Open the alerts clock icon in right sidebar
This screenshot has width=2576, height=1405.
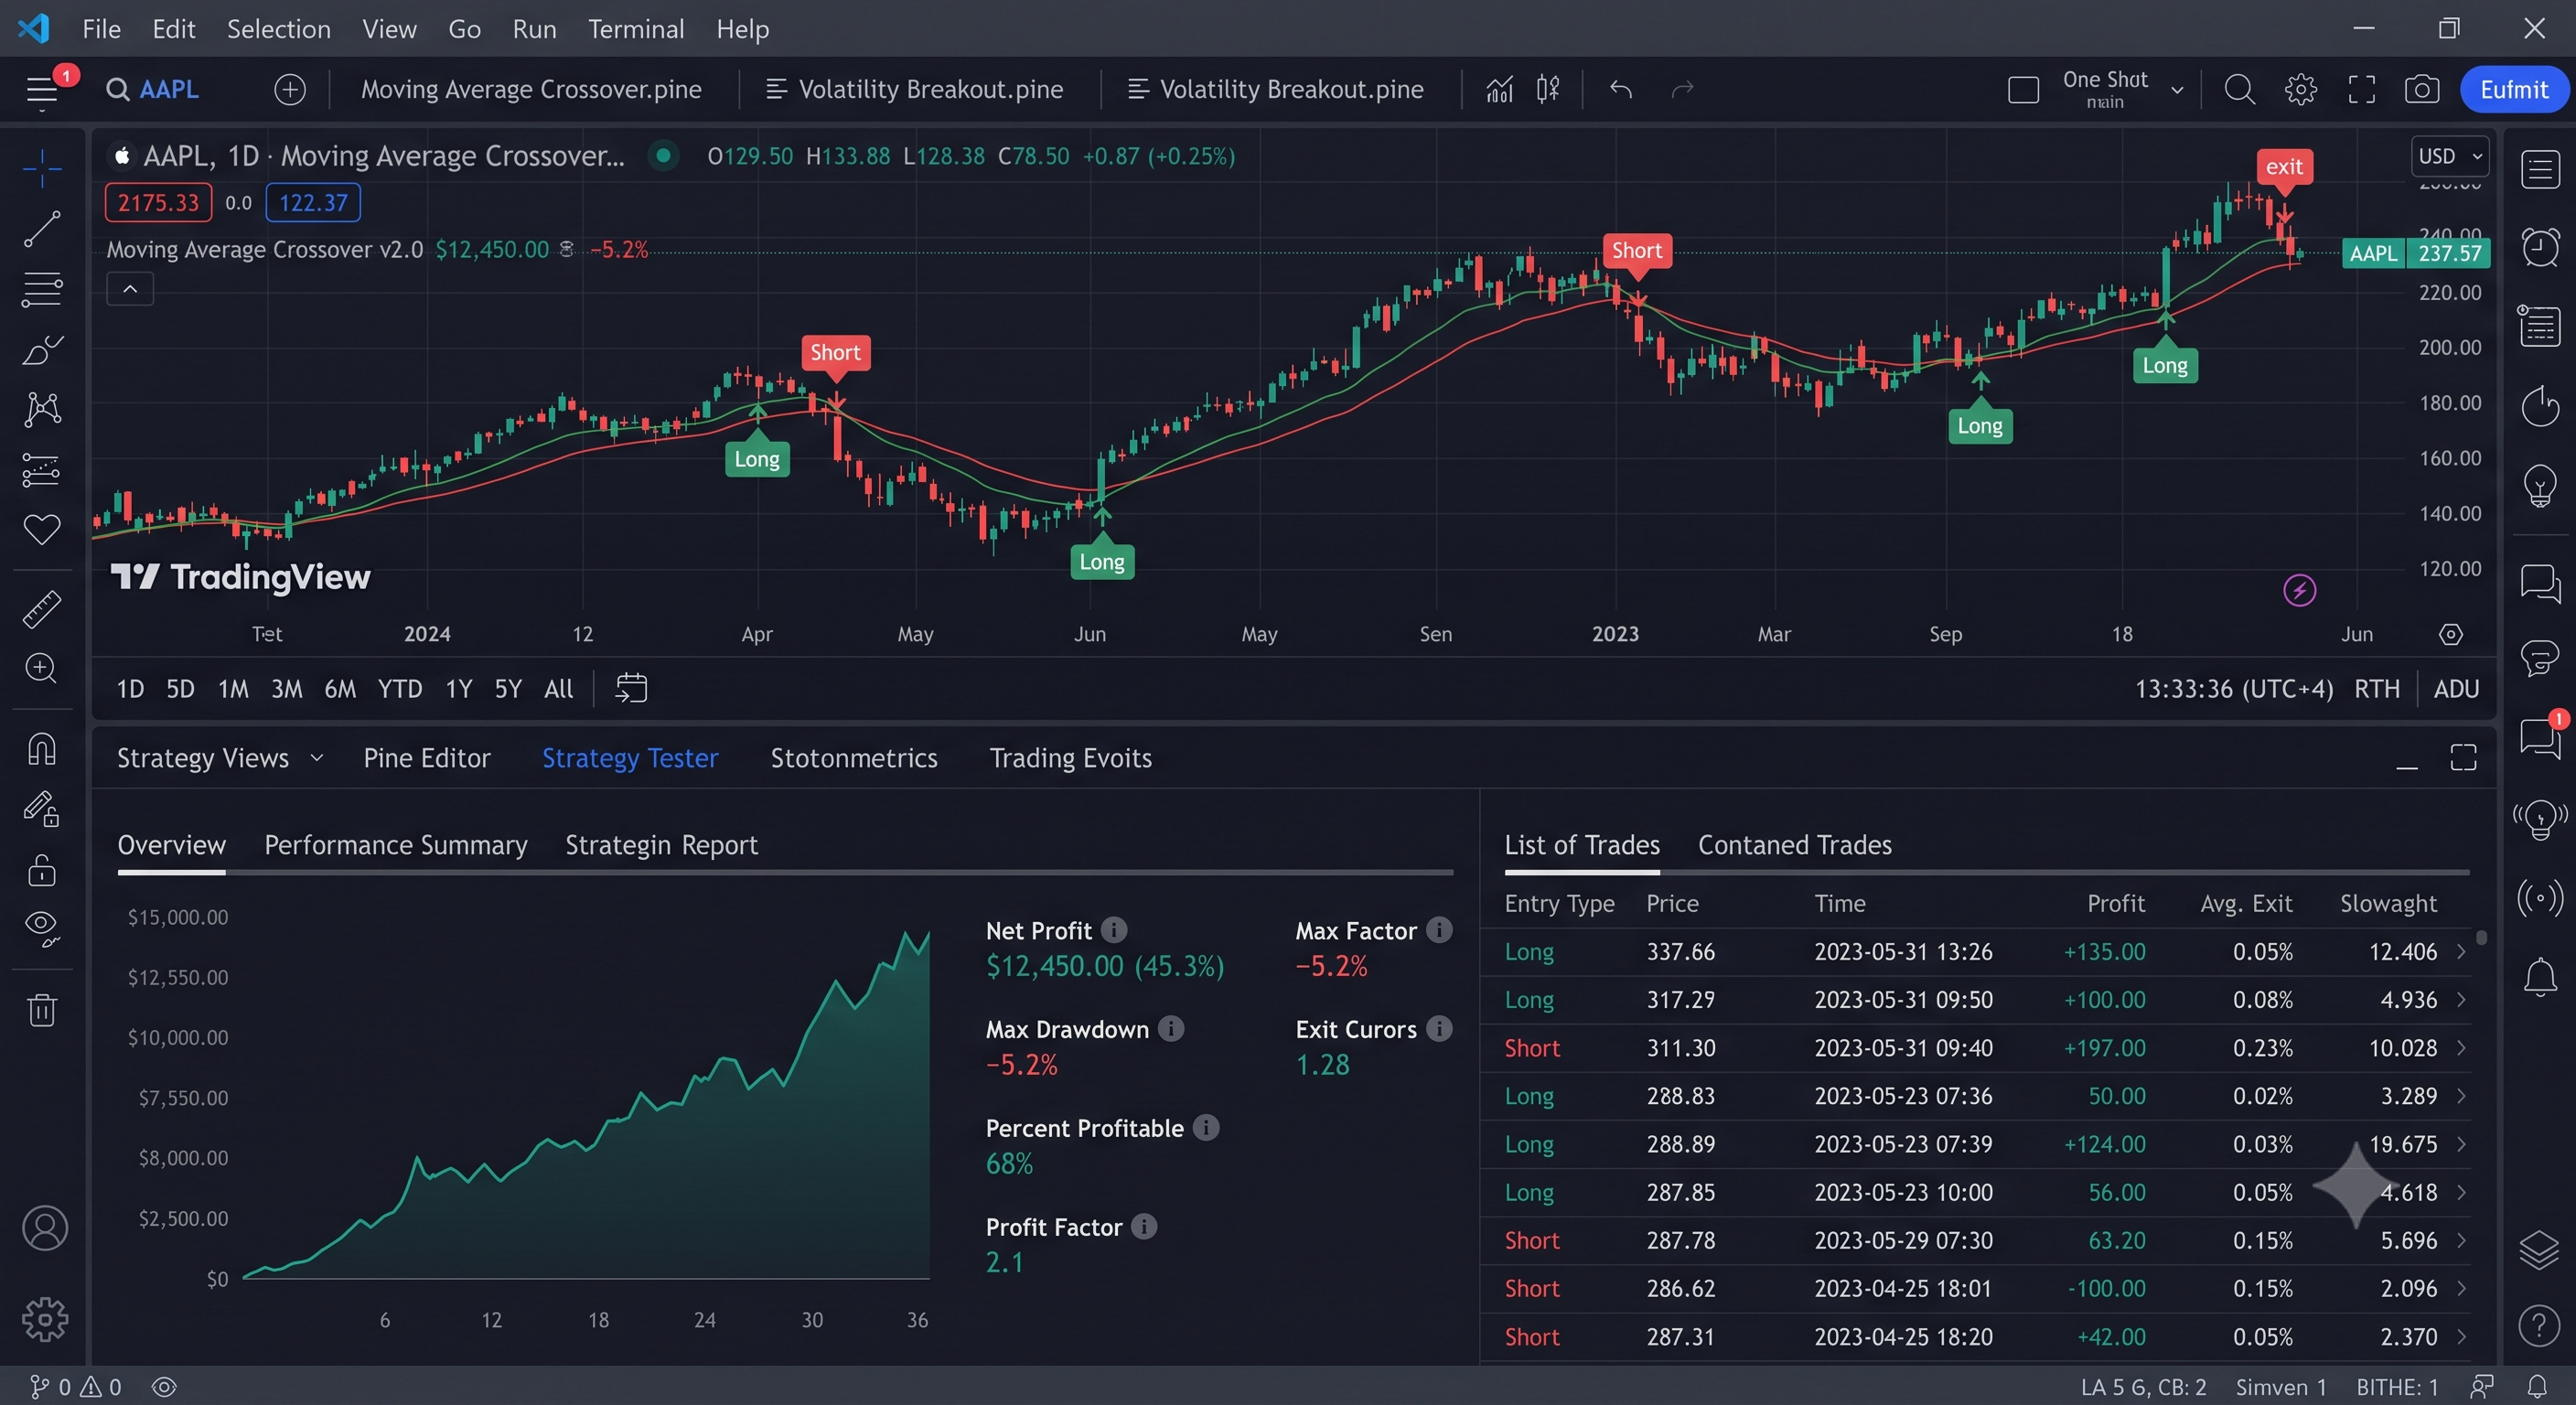point(2540,248)
